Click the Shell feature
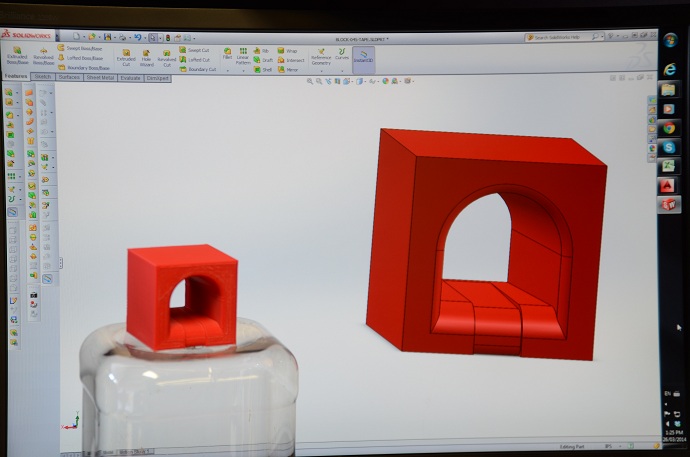Image resolution: width=690 pixels, height=457 pixels. [263, 70]
